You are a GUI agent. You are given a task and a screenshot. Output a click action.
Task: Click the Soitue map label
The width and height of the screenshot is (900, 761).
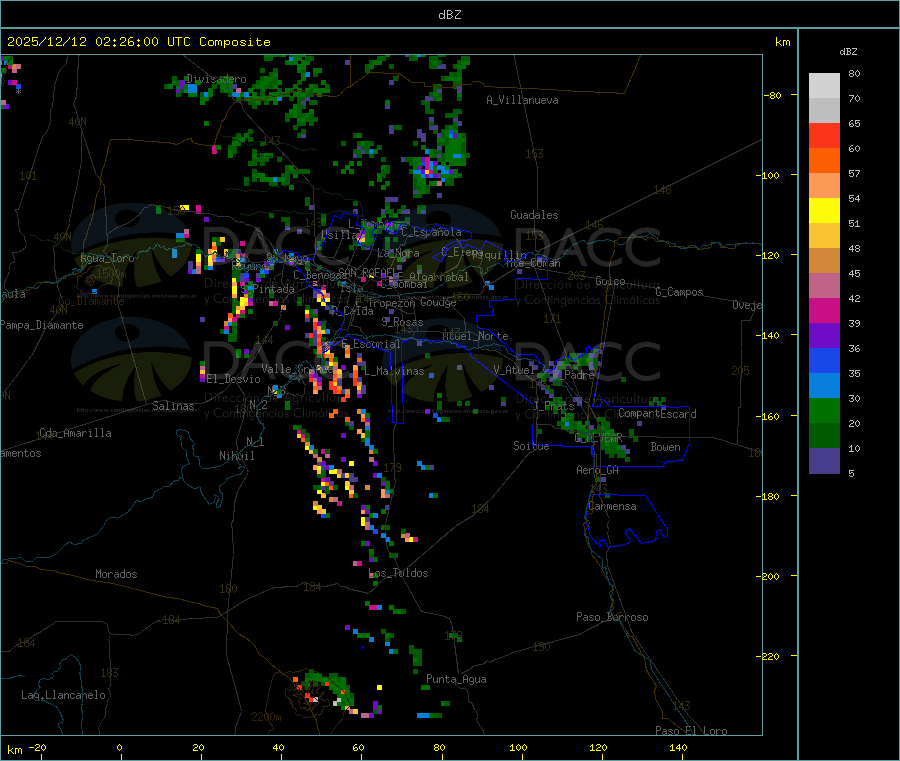(x=531, y=446)
